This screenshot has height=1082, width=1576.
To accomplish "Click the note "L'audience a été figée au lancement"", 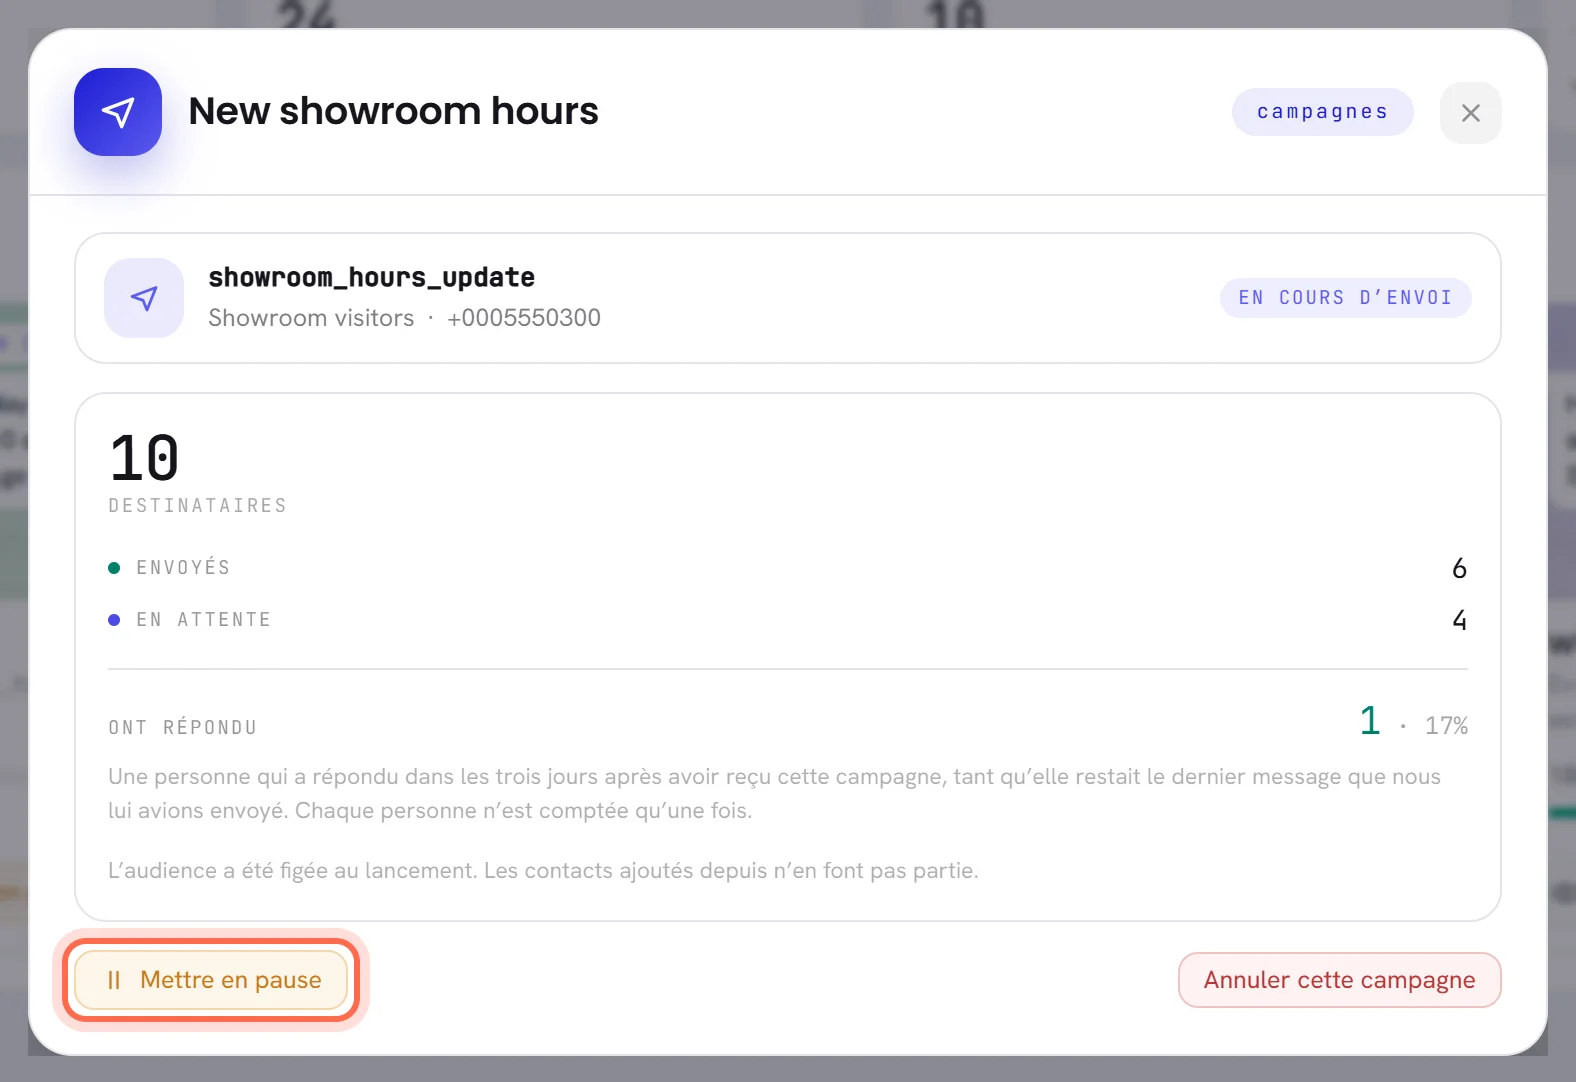I will [543, 870].
